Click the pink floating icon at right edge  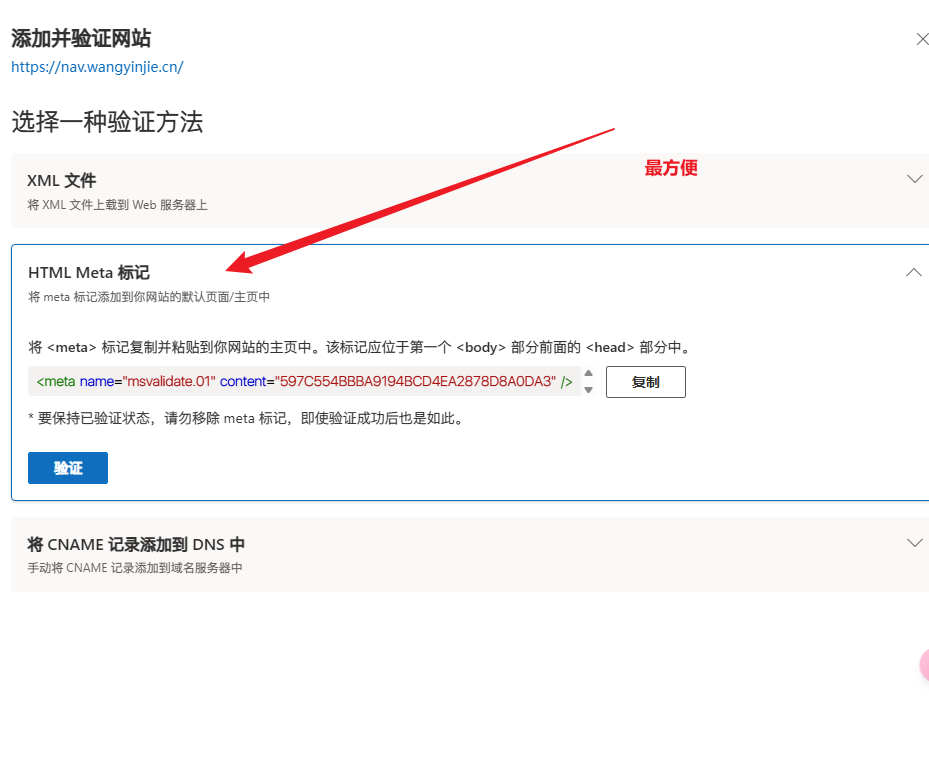pos(923,665)
